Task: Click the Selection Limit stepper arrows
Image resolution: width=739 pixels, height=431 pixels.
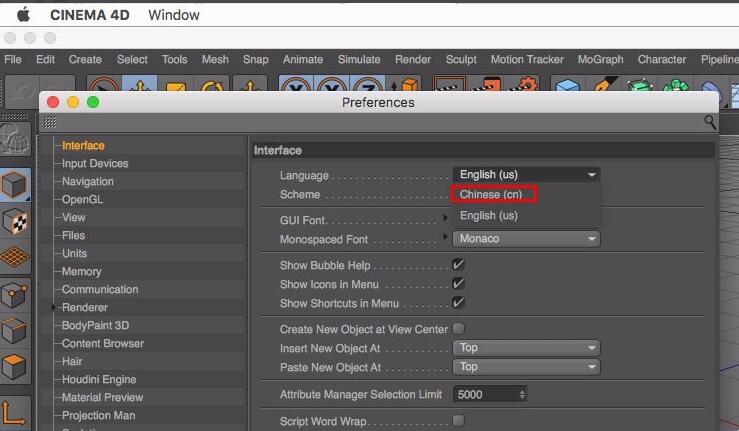Action: coord(522,394)
